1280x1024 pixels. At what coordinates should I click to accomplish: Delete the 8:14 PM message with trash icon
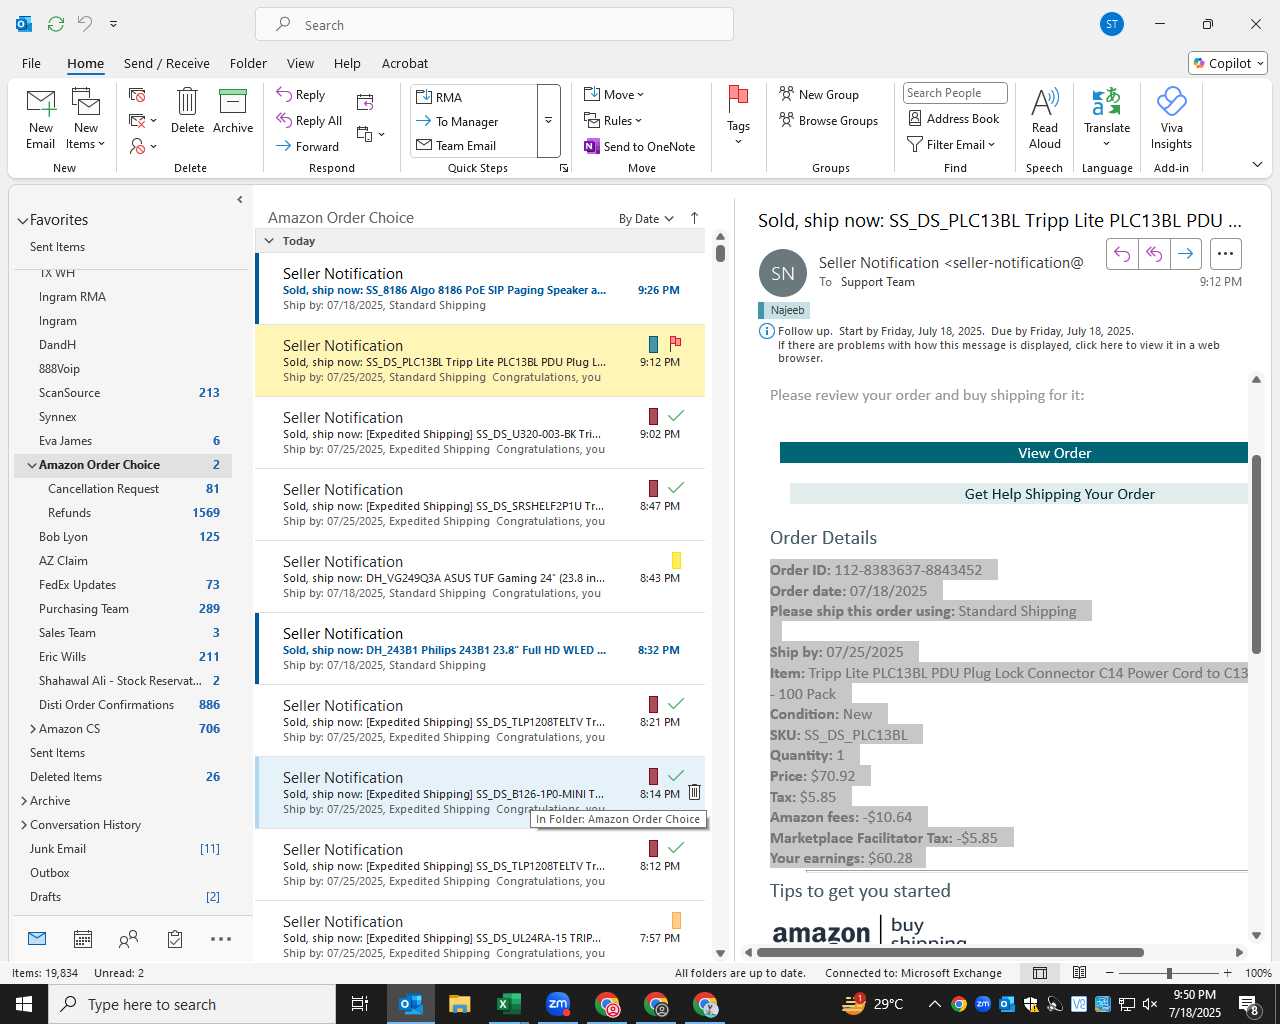[x=694, y=792]
